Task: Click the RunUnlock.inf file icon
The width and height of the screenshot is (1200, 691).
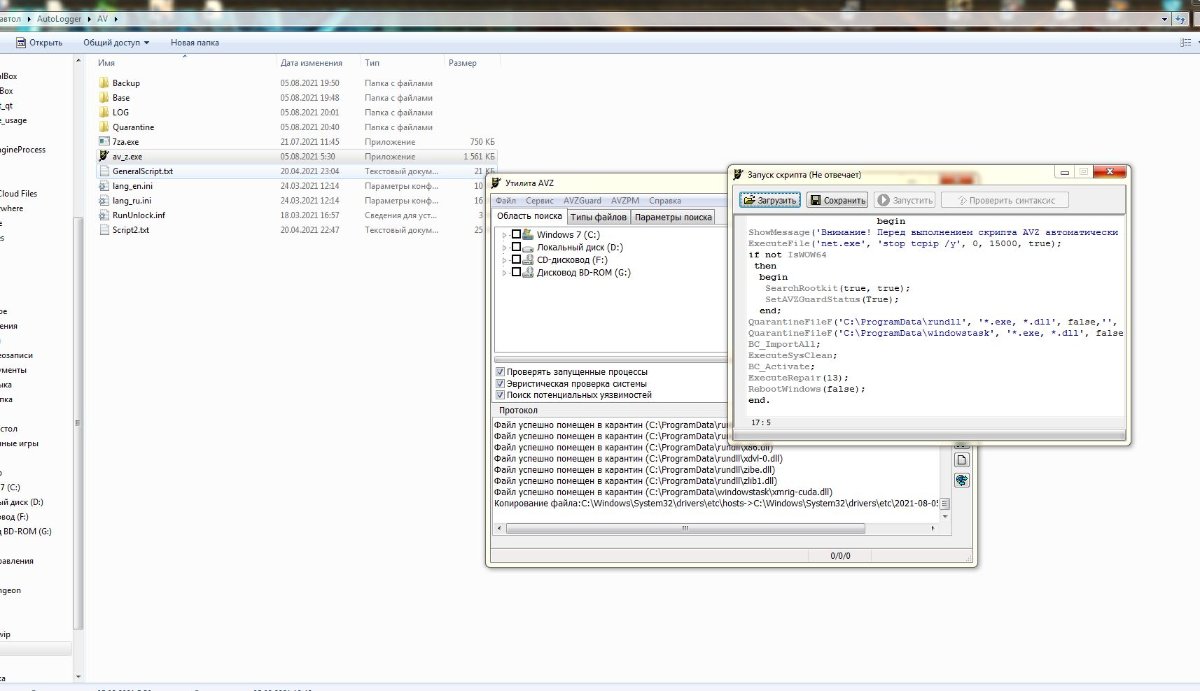Action: click(103, 215)
